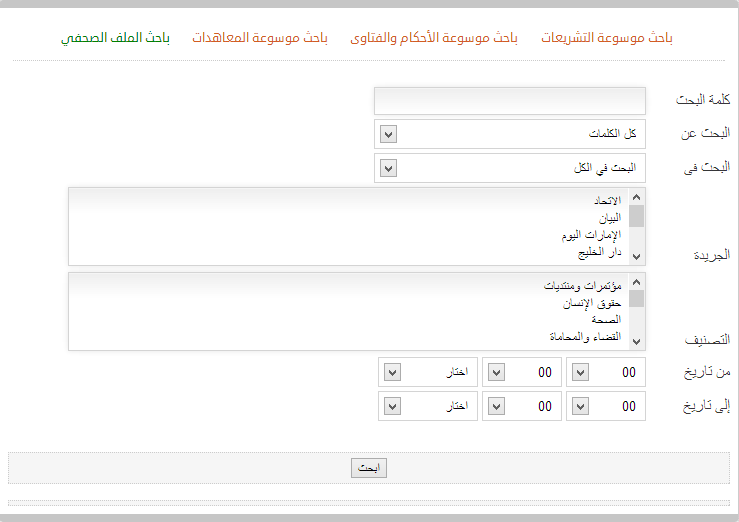
Task: Open the first 00 dropdown in من تاريخ row
Action: pyautogui.click(x=606, y=372)
